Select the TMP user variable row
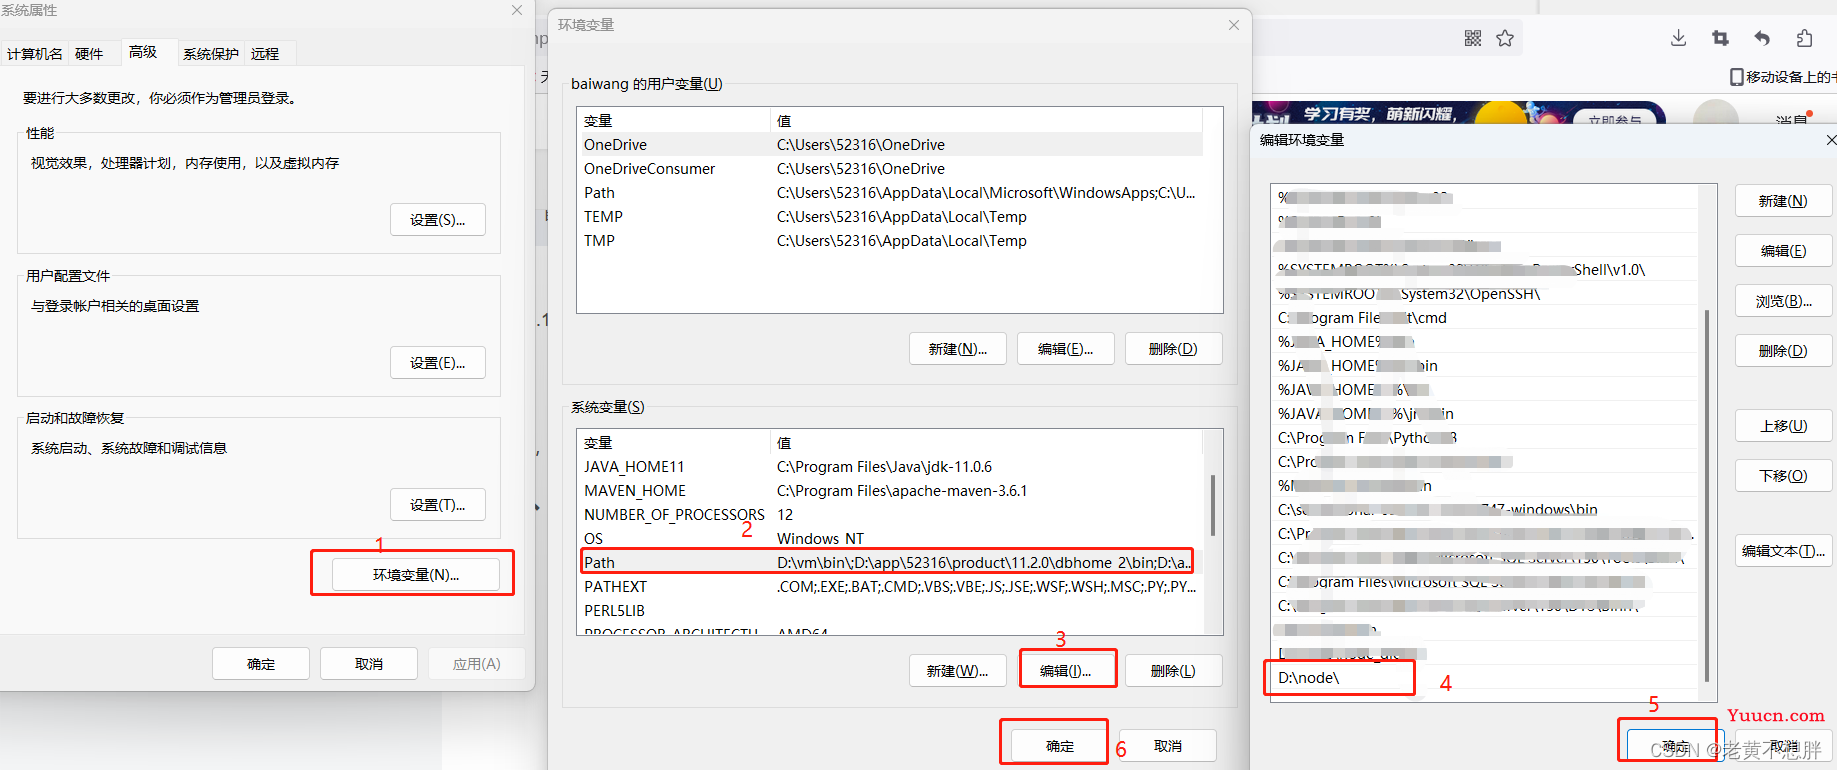The image size is (1837, 770). (x=890, y=241)
